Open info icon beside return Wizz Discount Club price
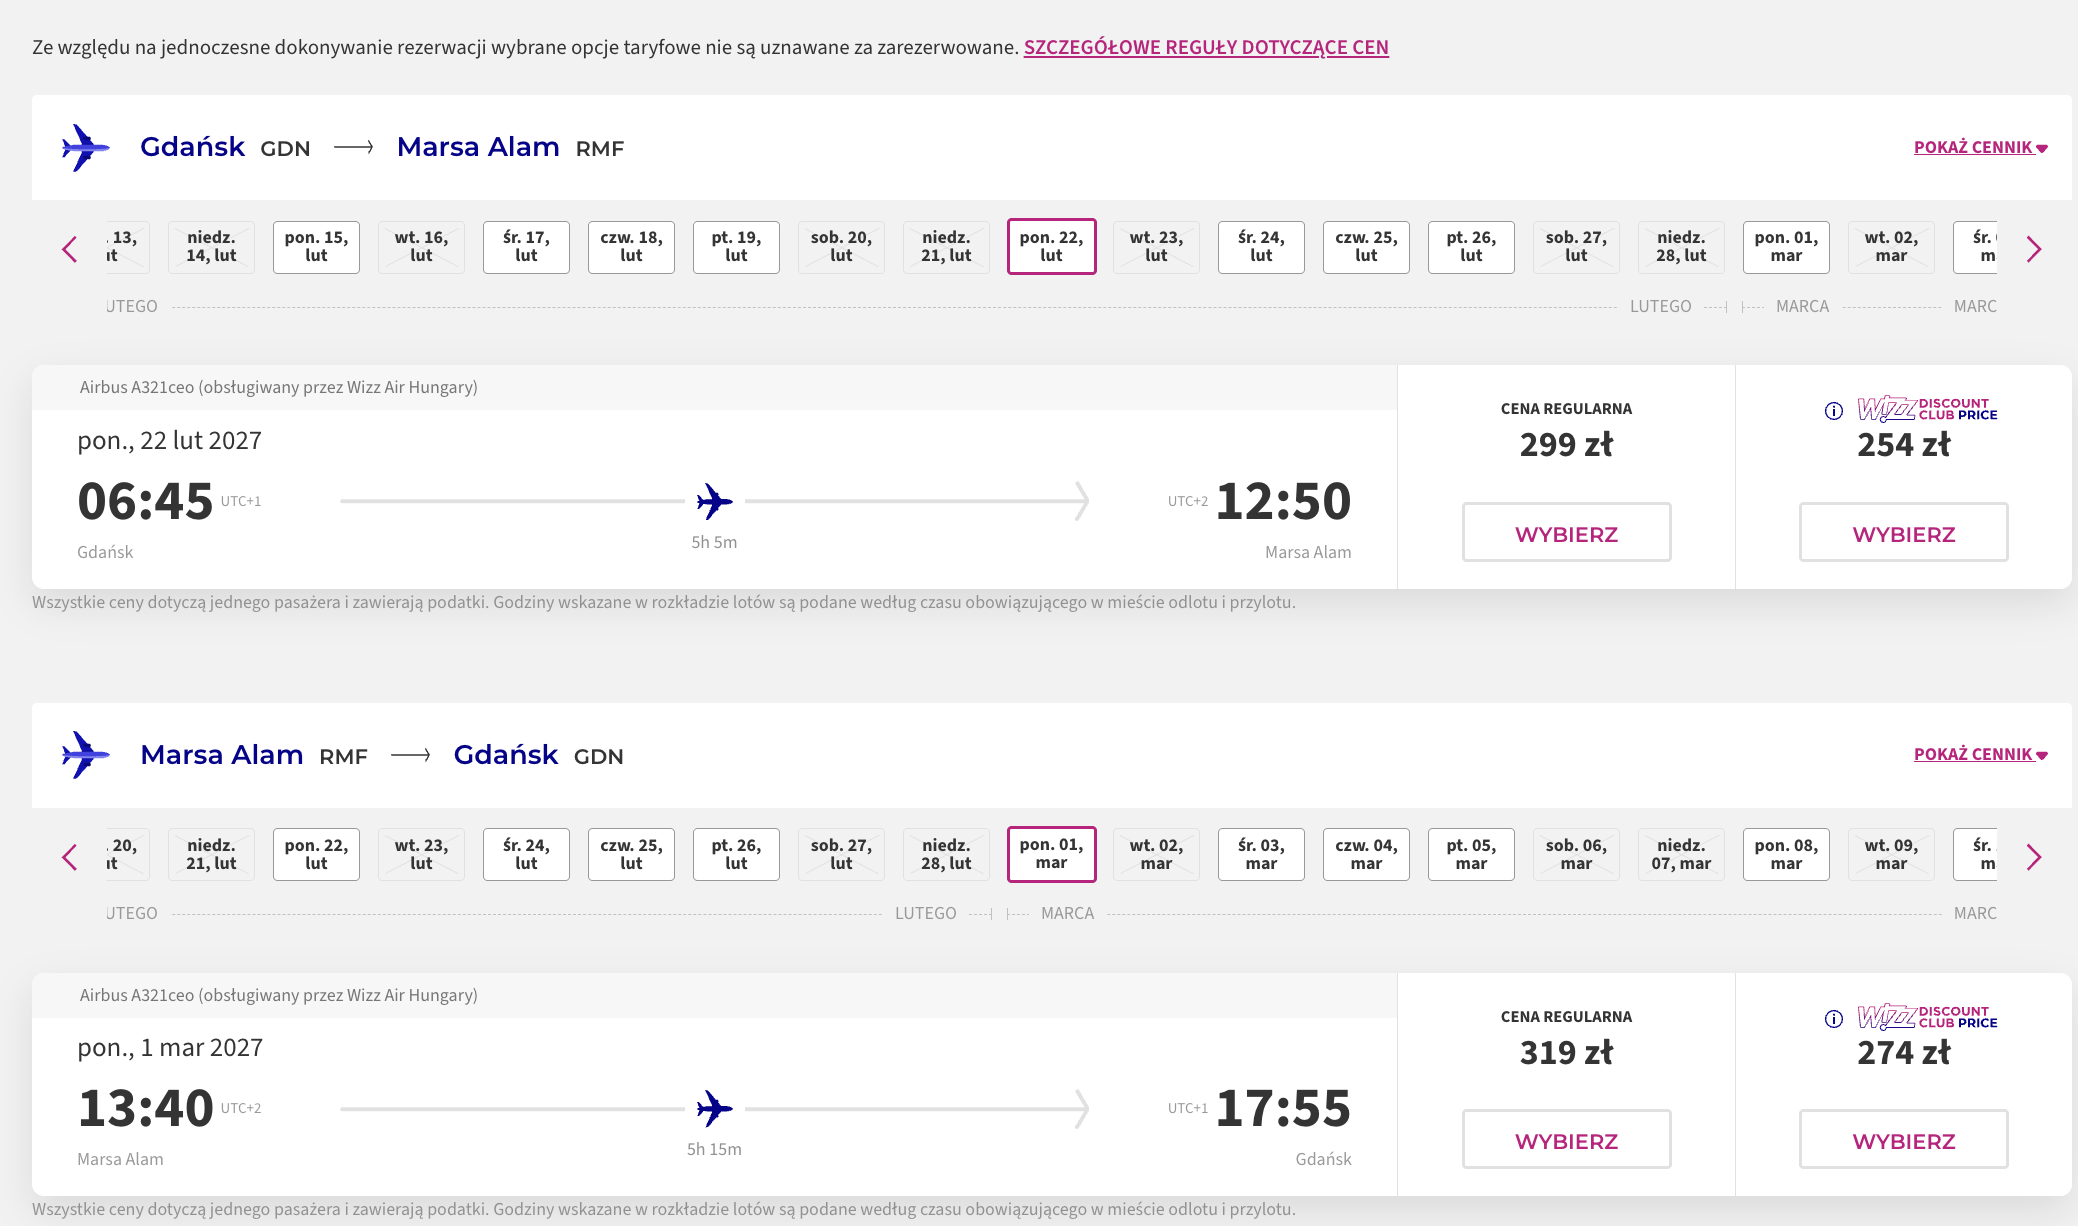The height and width of the screenshot is (1226, 2078). point(1834,1019)
